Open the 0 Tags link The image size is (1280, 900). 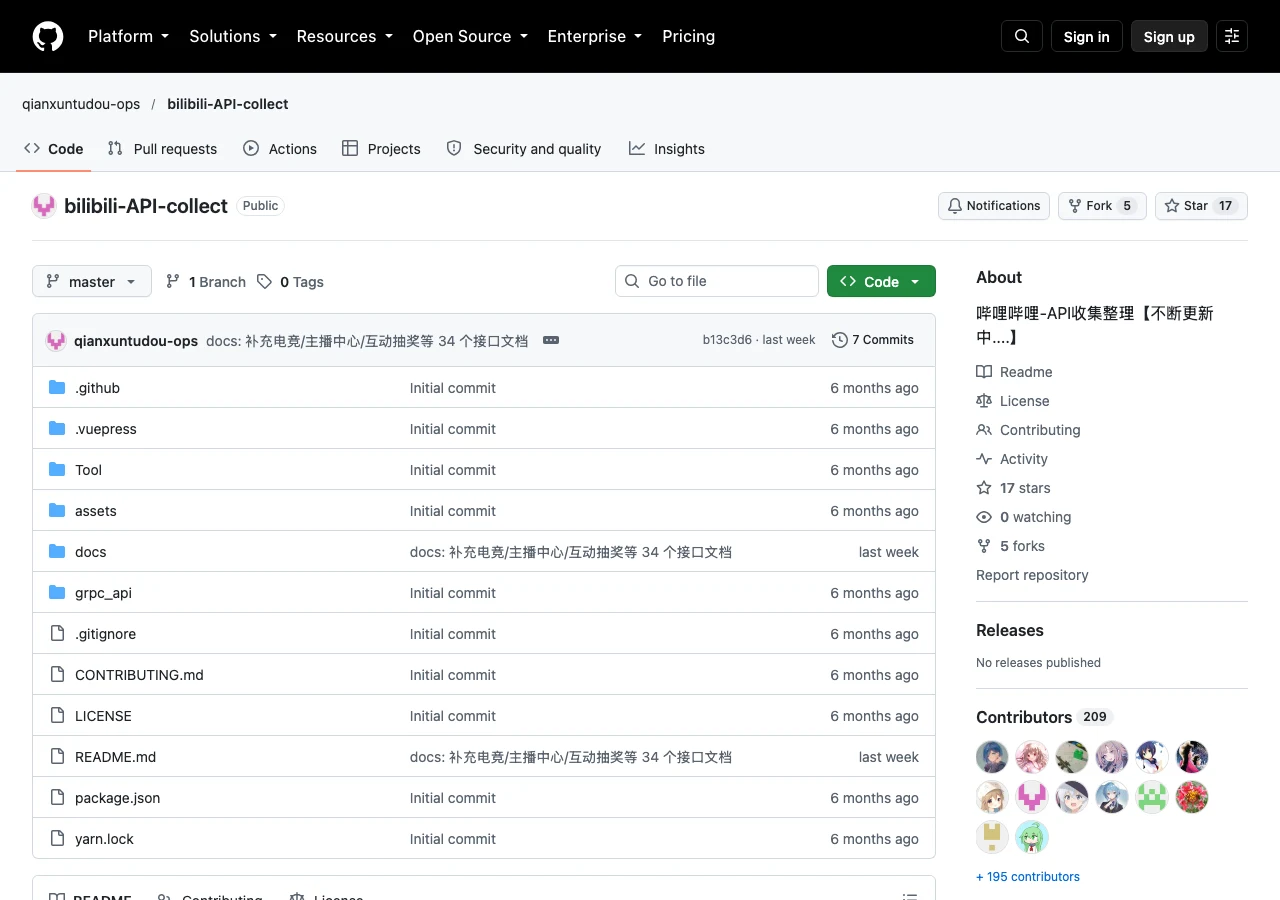pyautogui.click(x=290, y=282)
